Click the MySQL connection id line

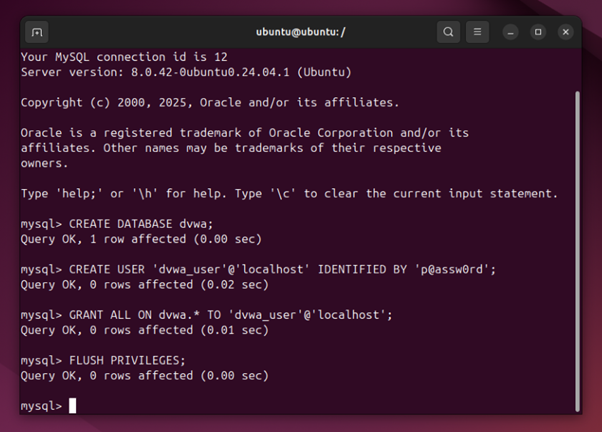coord(124,57)
